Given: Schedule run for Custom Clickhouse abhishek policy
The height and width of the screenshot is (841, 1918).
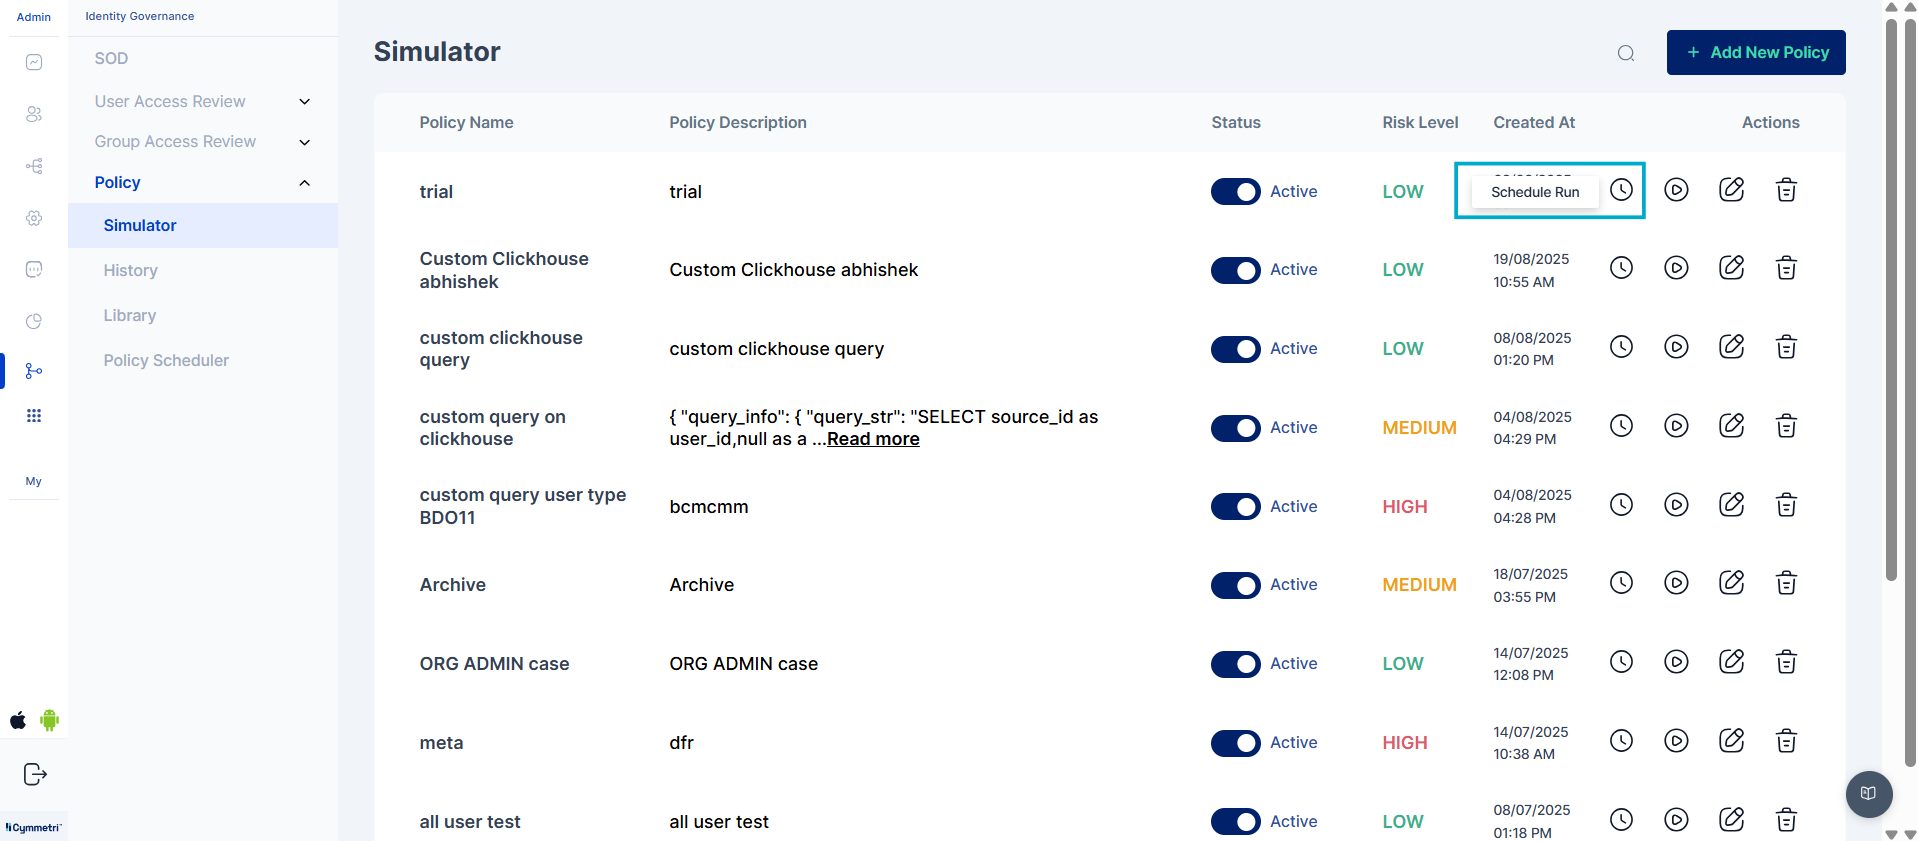Looking at the screenshot, I should pyautogui.click(x=1621, y=268).
